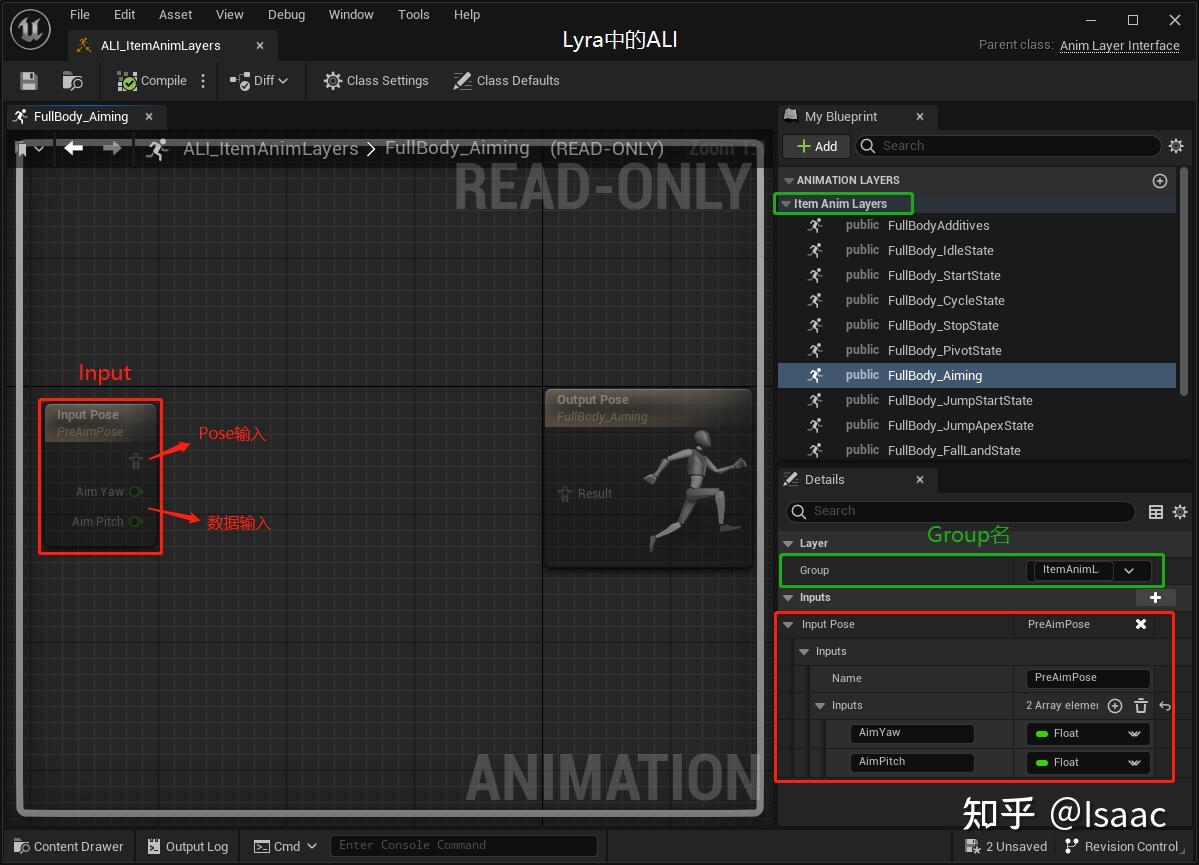
Task: Open the Diff dropdown
Action: 258,80
